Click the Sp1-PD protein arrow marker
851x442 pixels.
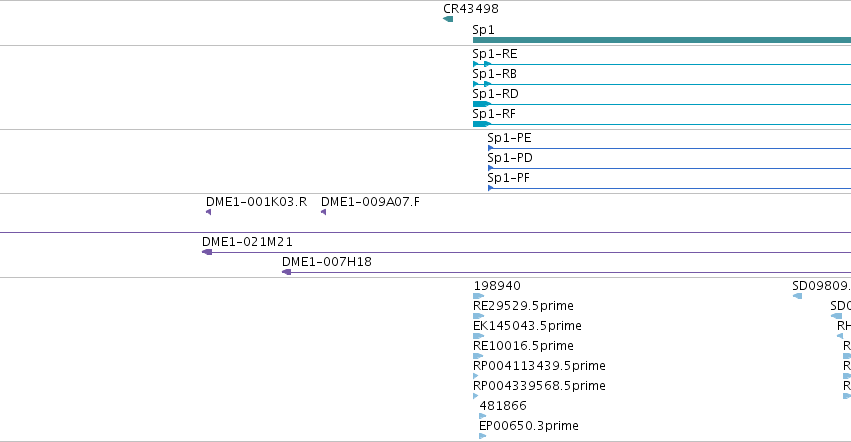pos(491,168)
